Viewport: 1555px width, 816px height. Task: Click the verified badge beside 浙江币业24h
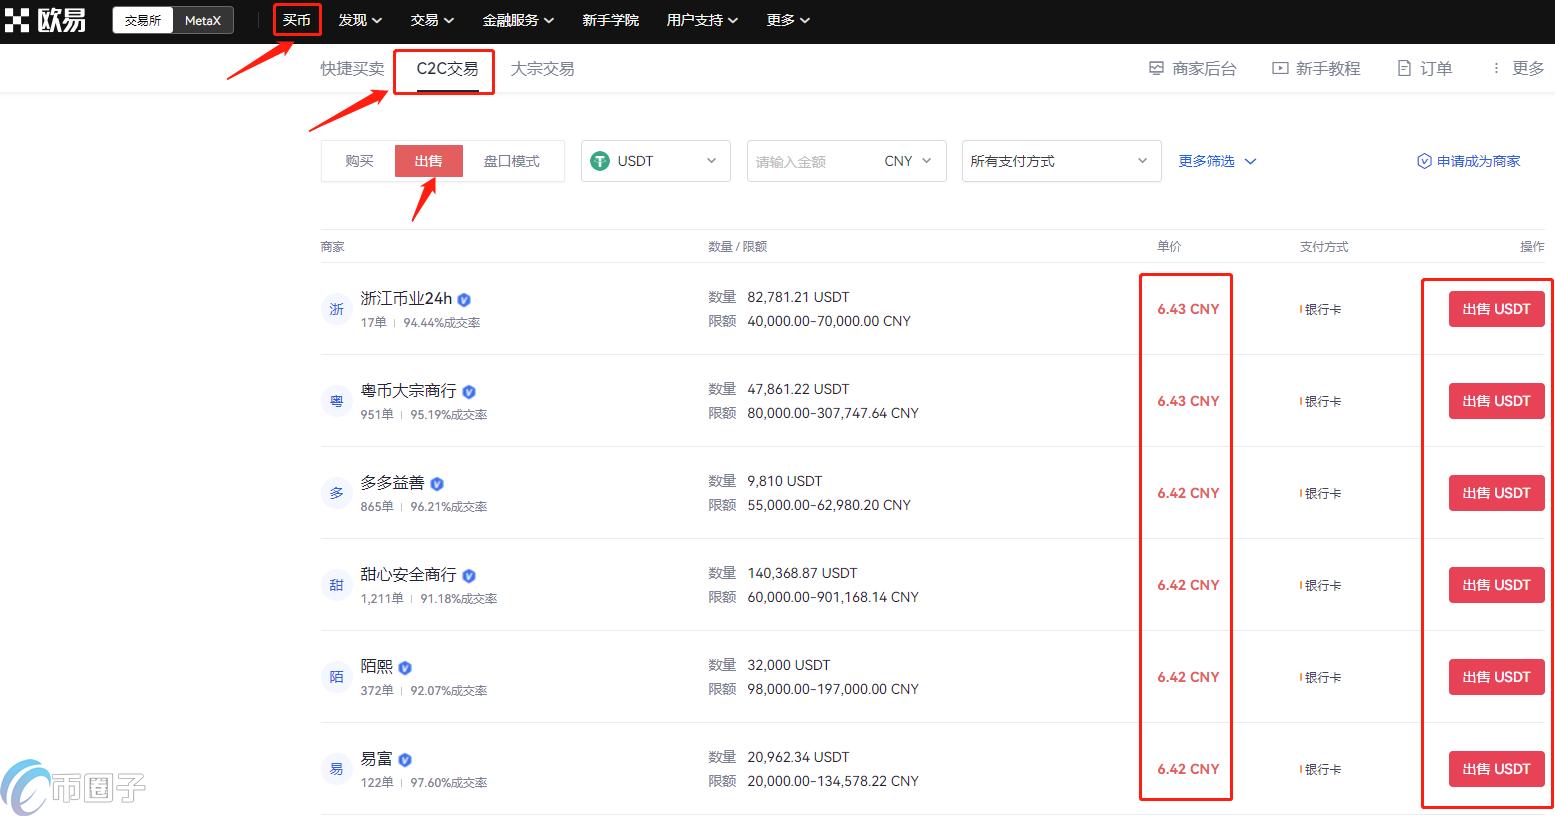(464, 300)
